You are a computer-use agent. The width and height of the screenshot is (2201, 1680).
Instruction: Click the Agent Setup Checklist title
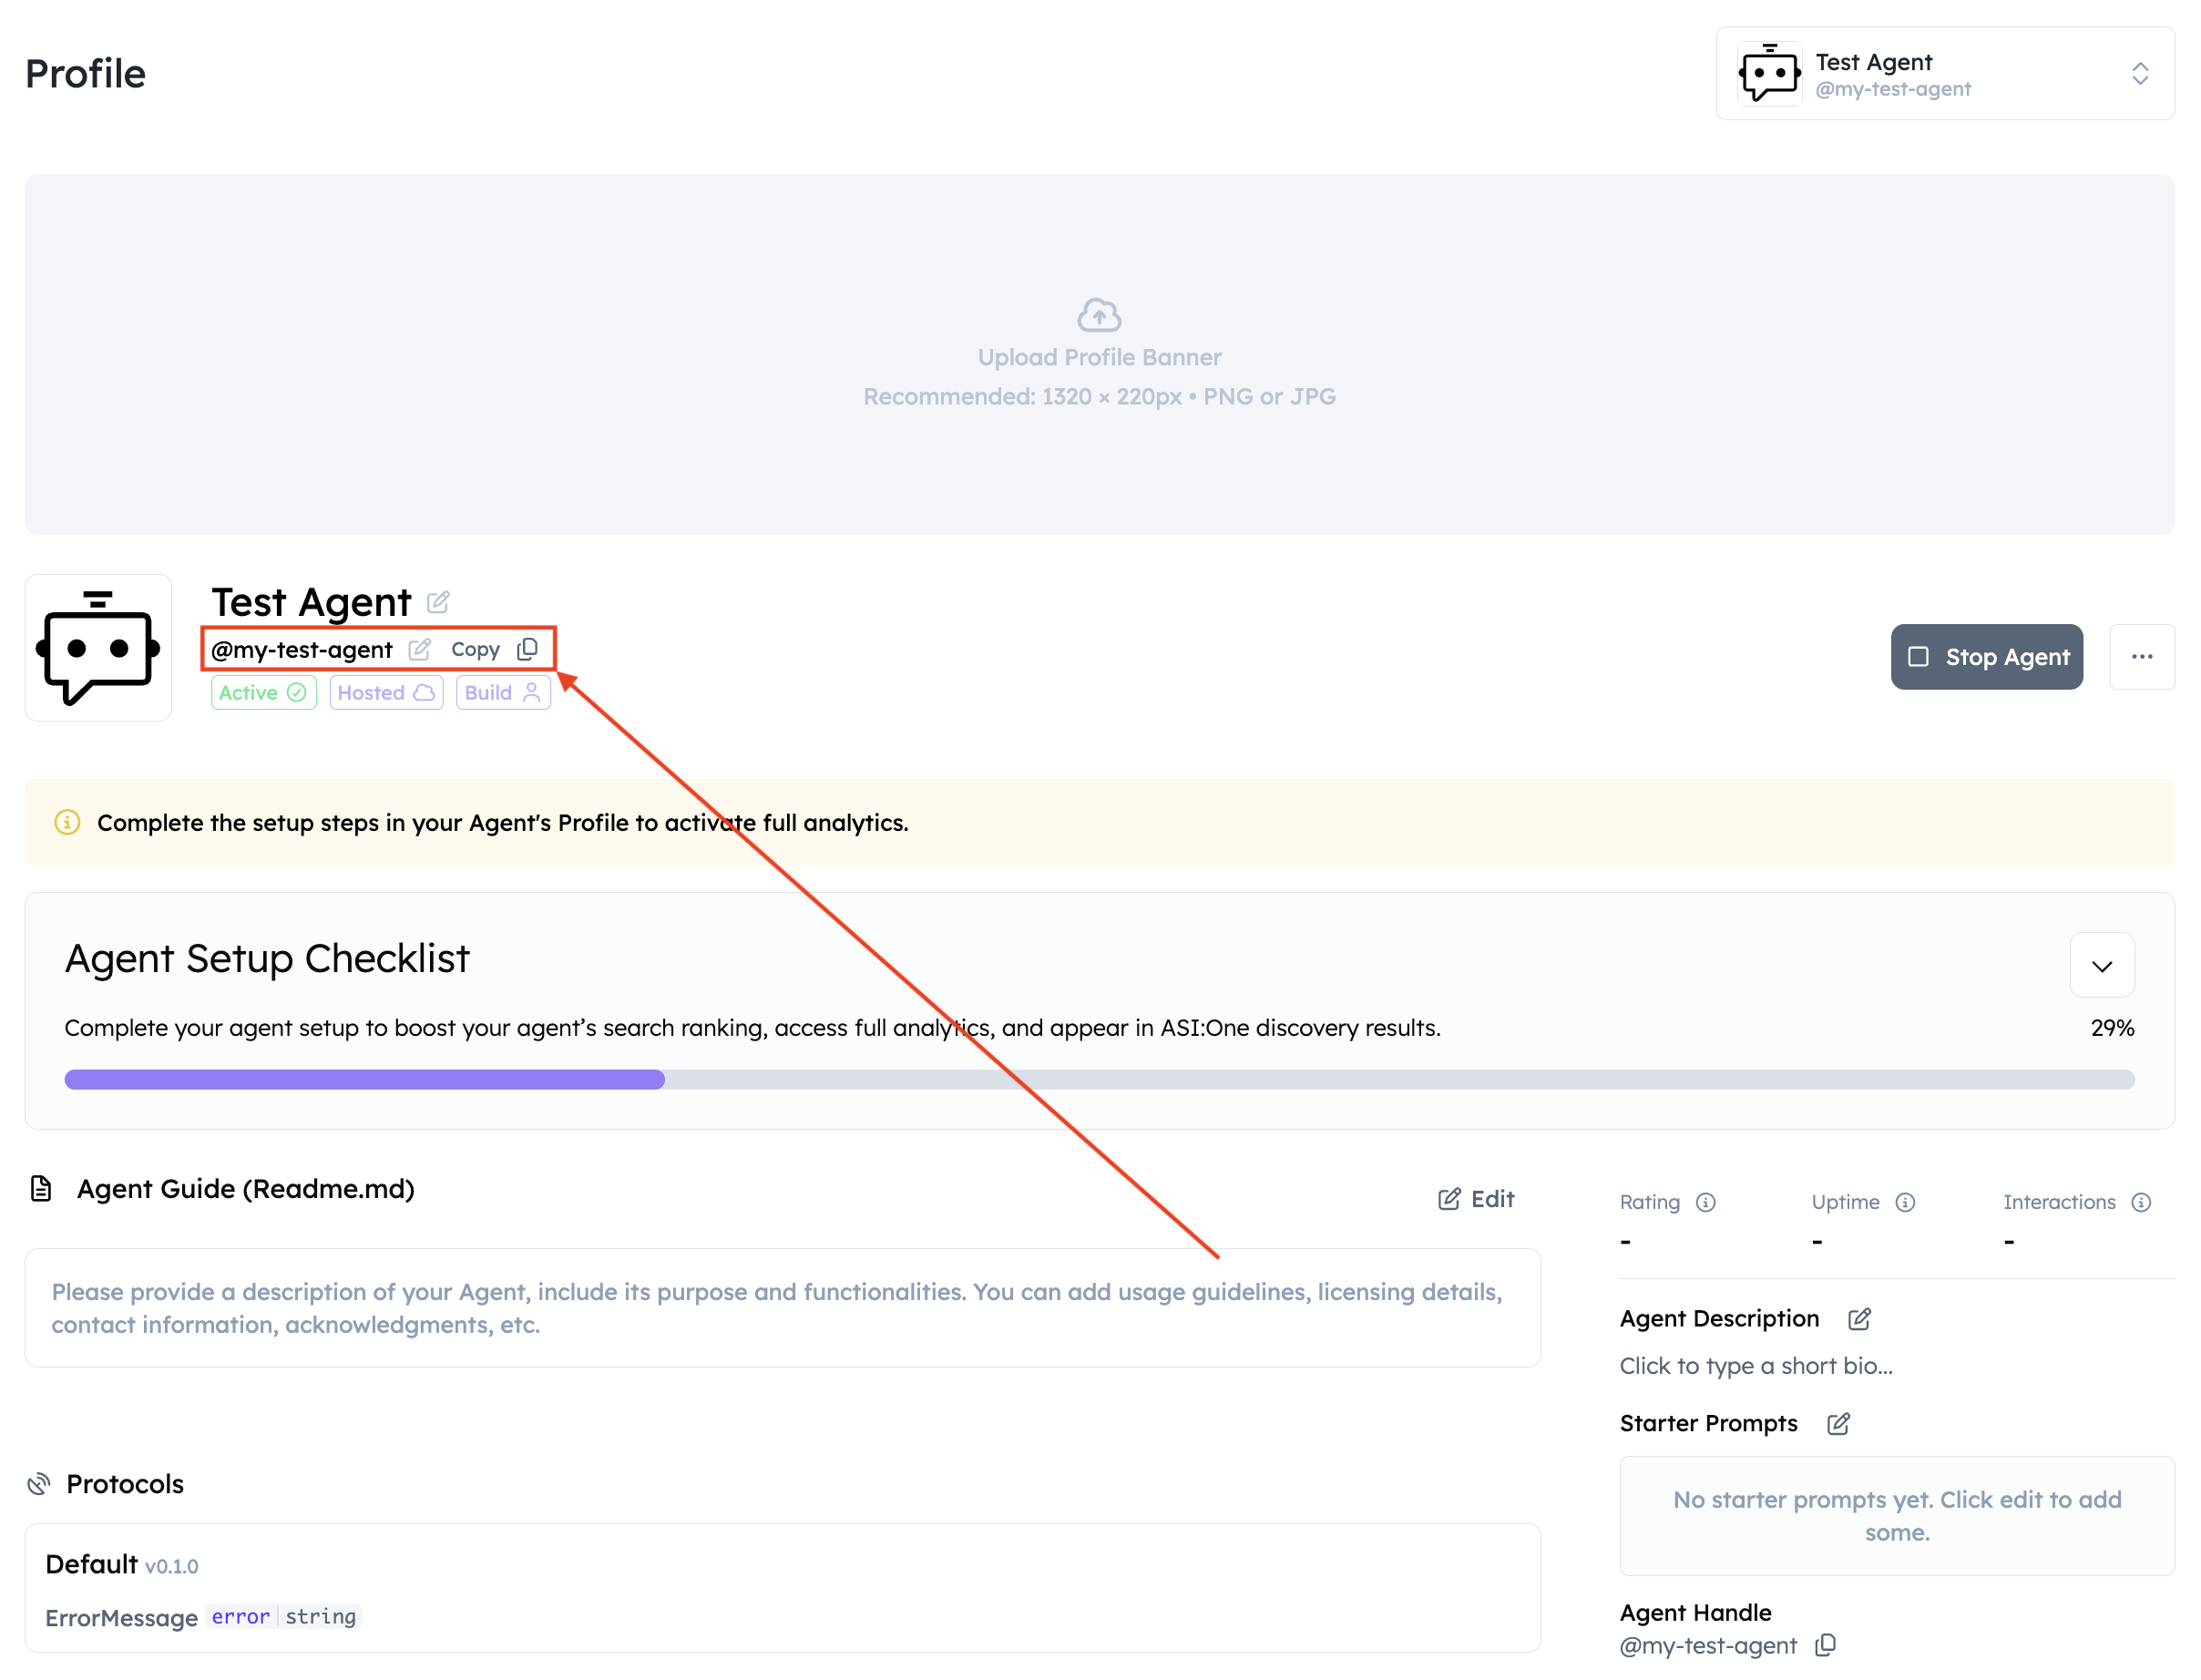point(267,958)
